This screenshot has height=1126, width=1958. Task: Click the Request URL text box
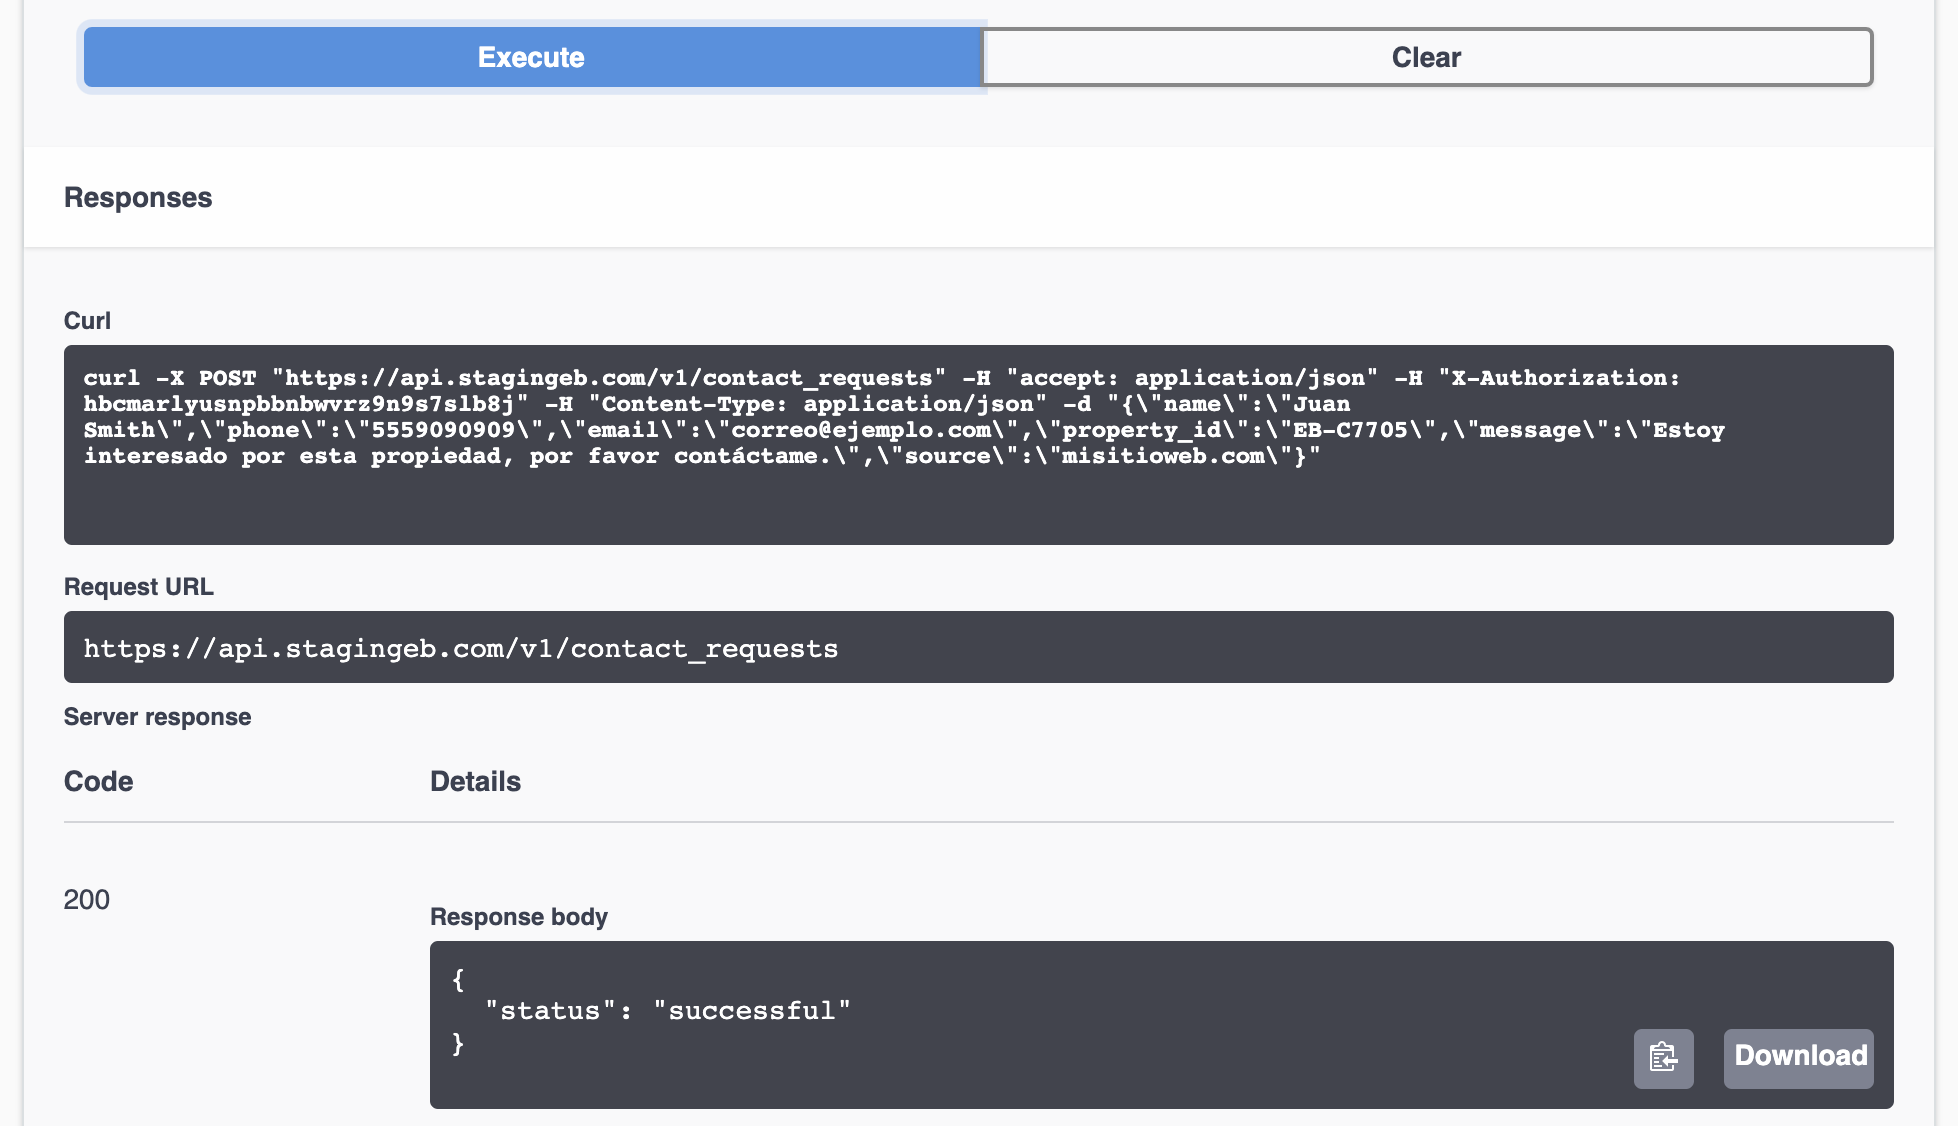(x=978, y=648)
